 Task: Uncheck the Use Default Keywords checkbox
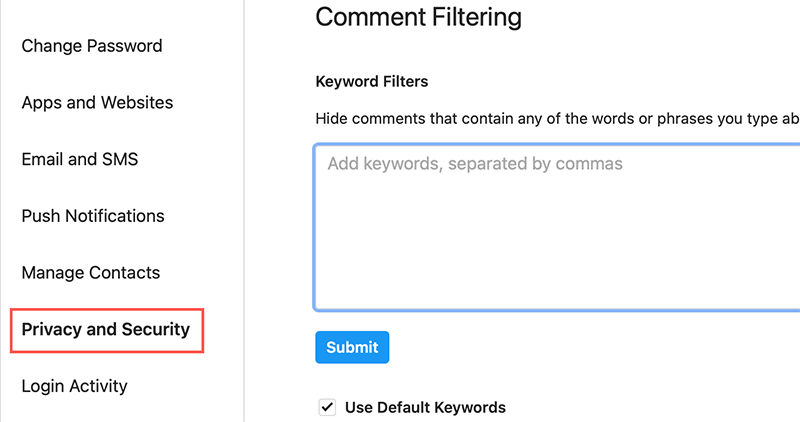coord(327,407)
